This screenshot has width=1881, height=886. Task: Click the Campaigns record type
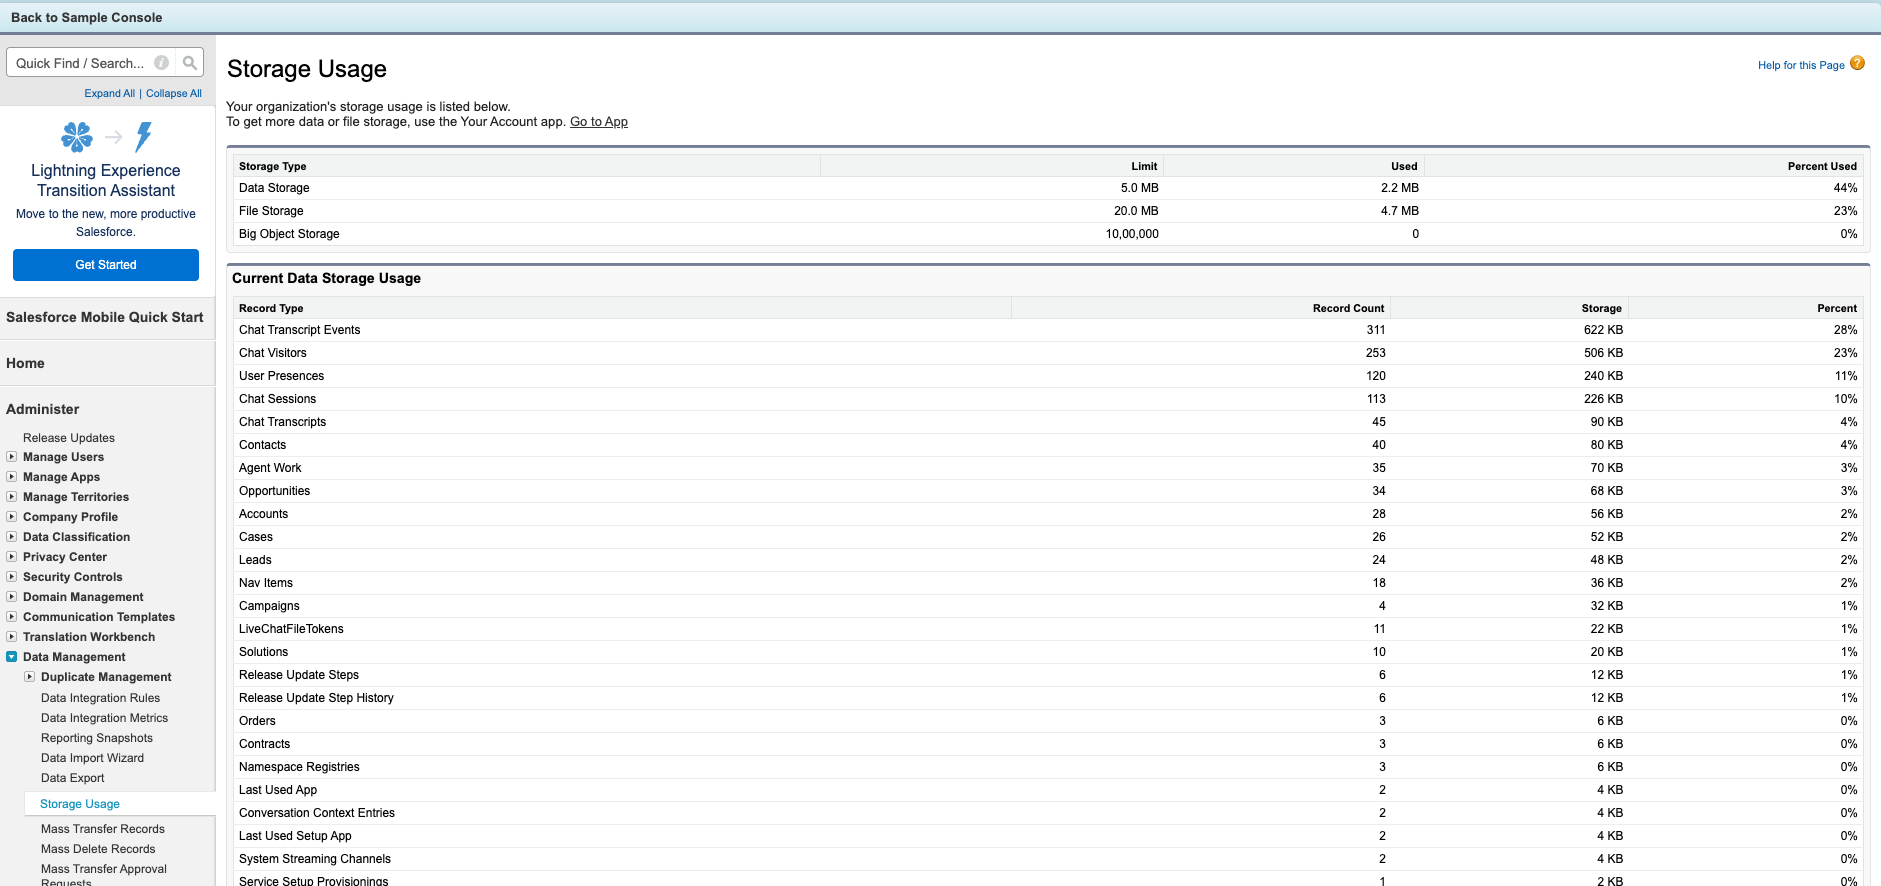pos(269,606)
